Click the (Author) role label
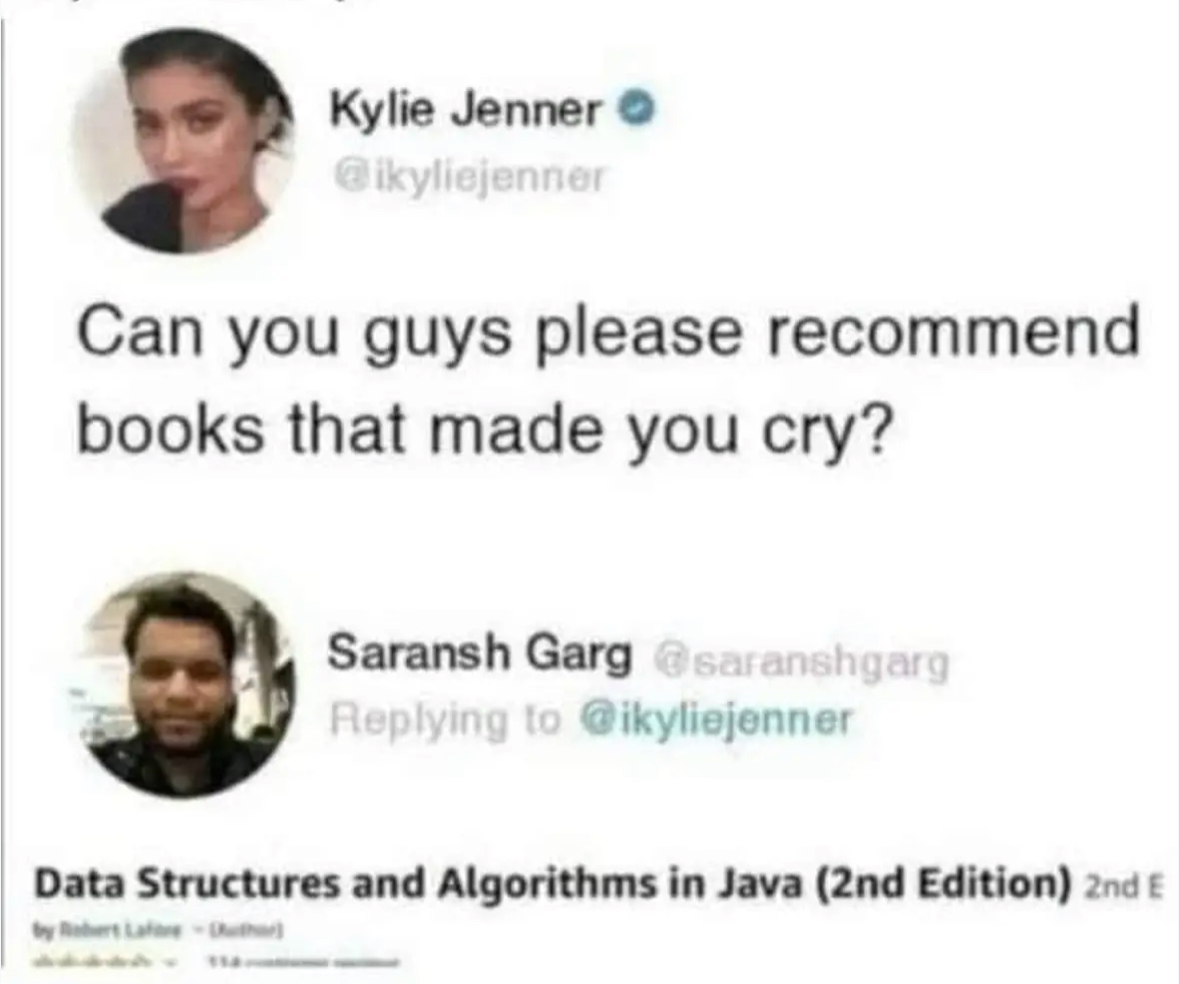Viewport: 1179px width, 984px height. click(246, 931)
